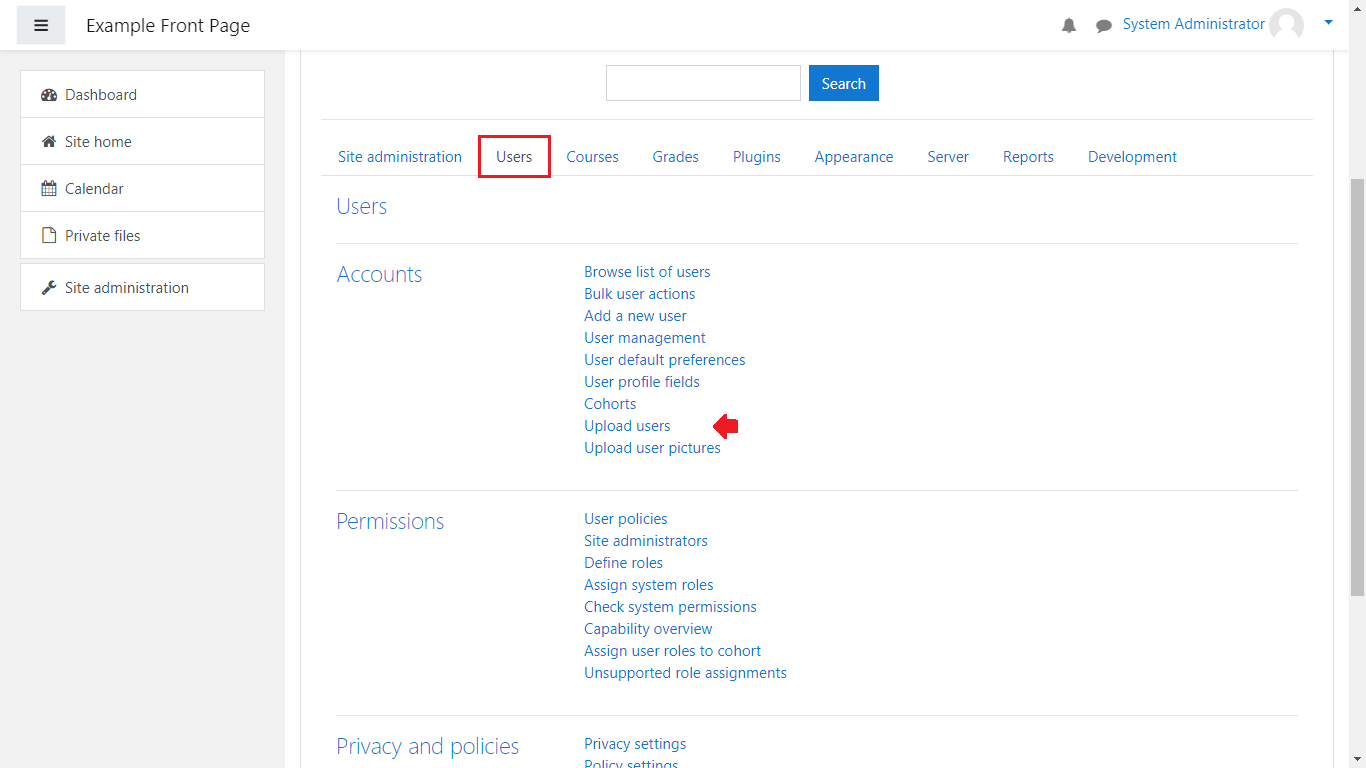Click the Site home house icon
The width and height of the screenshot is (1366, 768).
(49, 142)
